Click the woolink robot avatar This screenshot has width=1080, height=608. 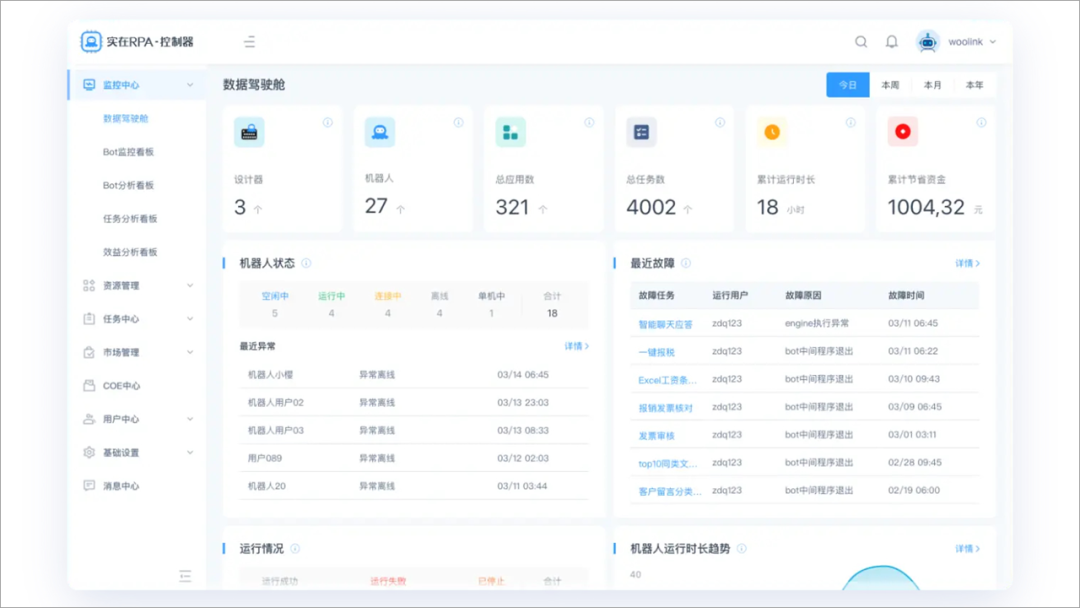coord(928,42)
